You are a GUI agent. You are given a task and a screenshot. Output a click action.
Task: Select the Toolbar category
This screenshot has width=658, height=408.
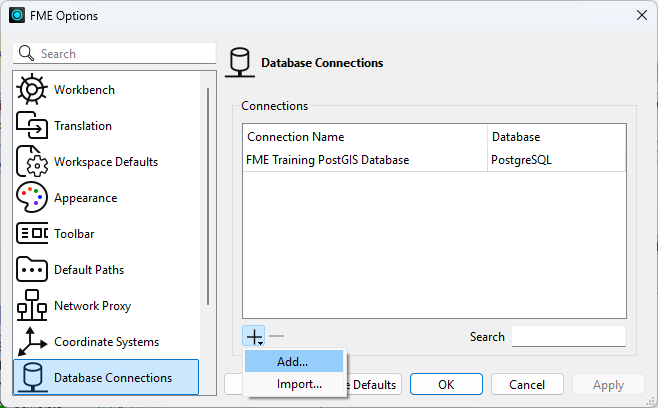[106, 233]
